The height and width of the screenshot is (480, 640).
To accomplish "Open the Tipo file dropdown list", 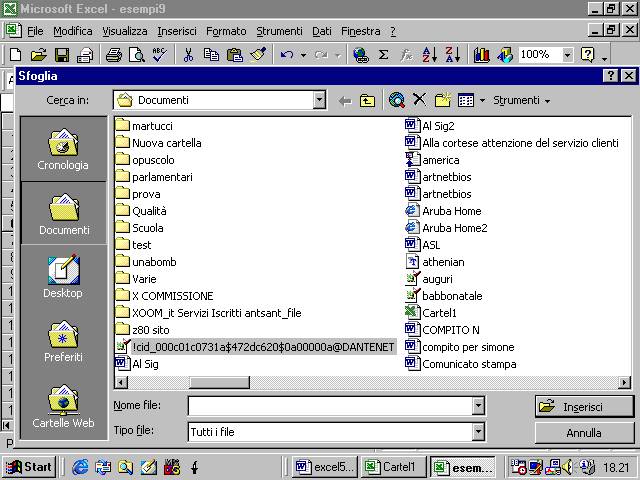I will 478,432.
